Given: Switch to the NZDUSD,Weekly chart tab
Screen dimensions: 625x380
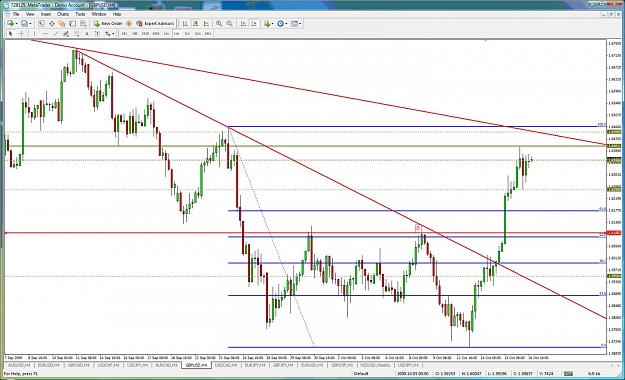Looking at the screenshot, I should coord(375,365).
